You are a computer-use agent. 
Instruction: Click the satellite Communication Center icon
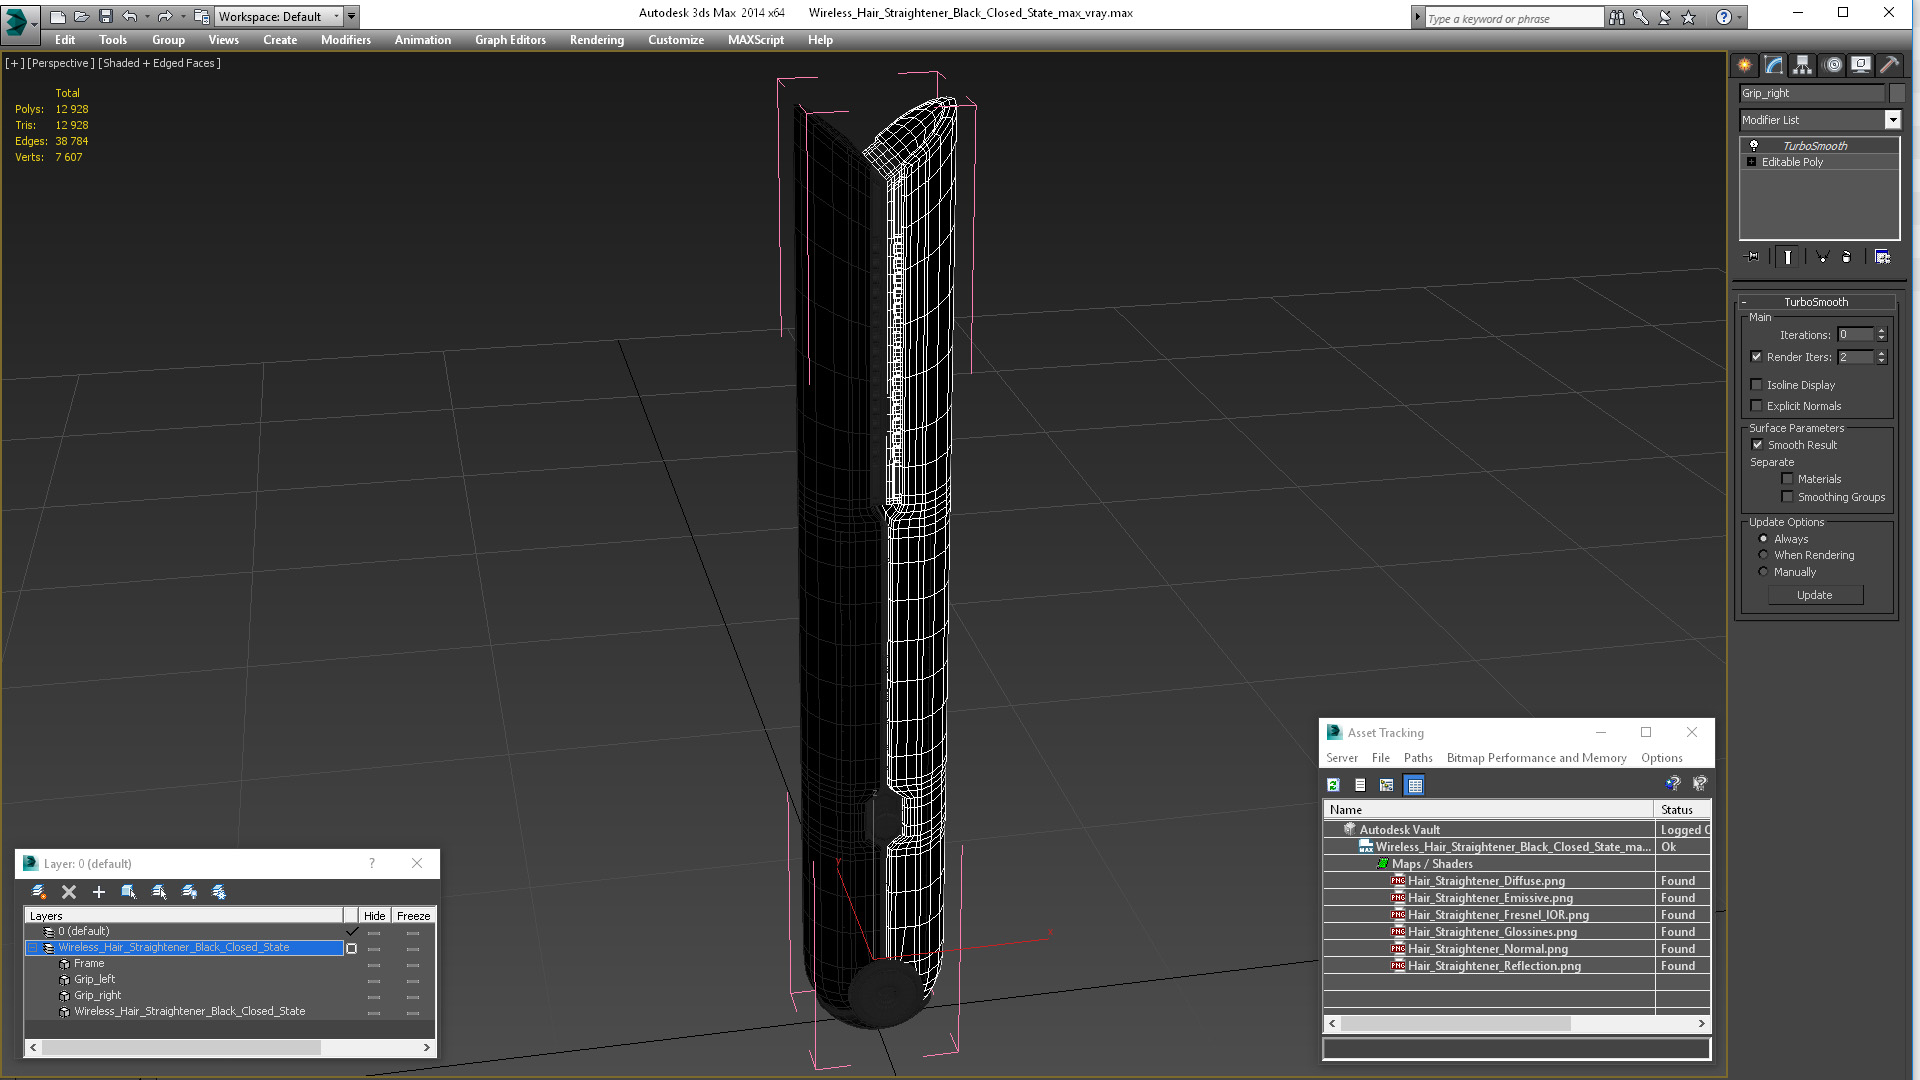1665,17
